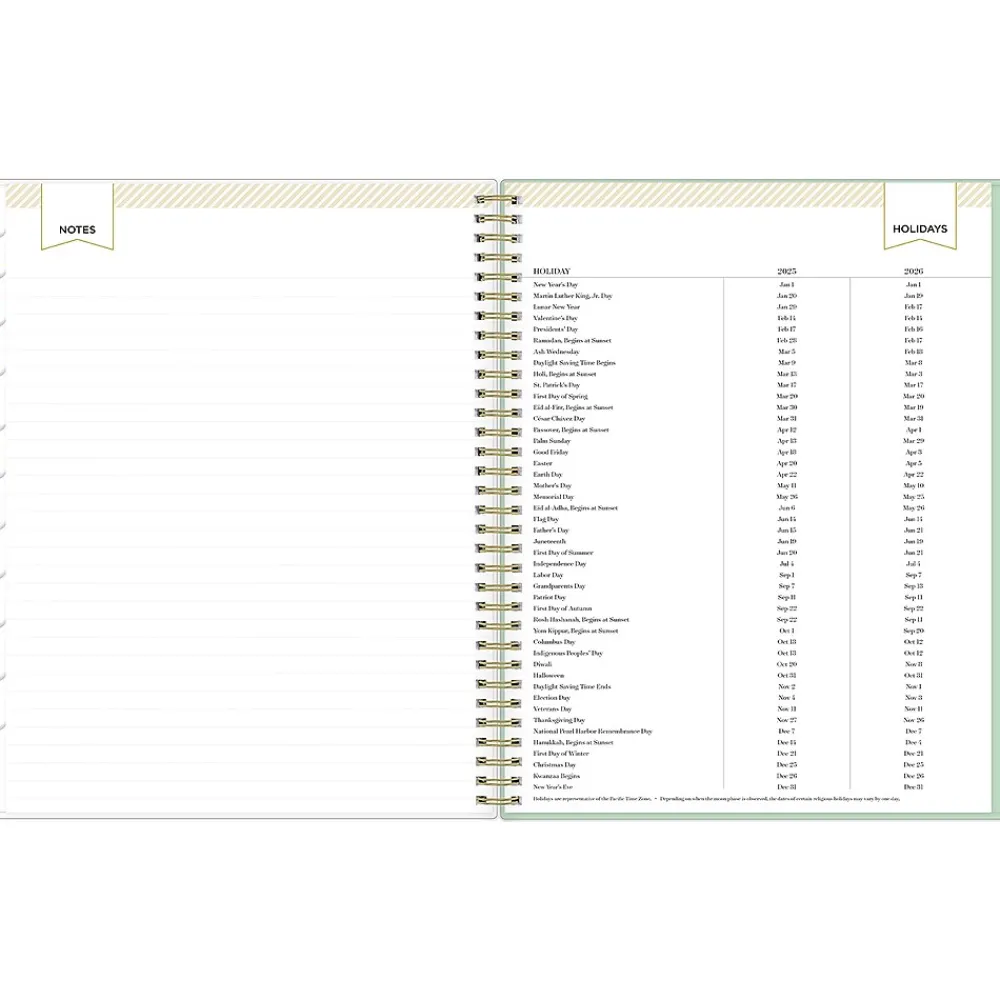Select Daylight Saving Time Begins entry
The image size is (1000, 1000).
click(x=574, y=363)
